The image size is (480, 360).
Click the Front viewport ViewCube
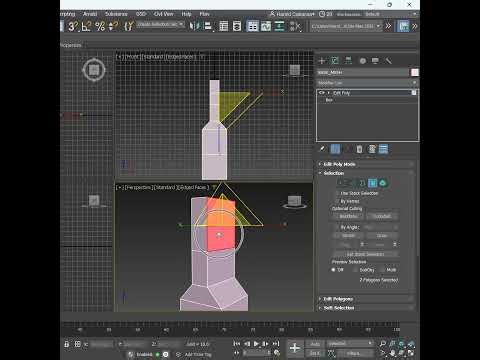pyautogui.click(x=295, y=70)
